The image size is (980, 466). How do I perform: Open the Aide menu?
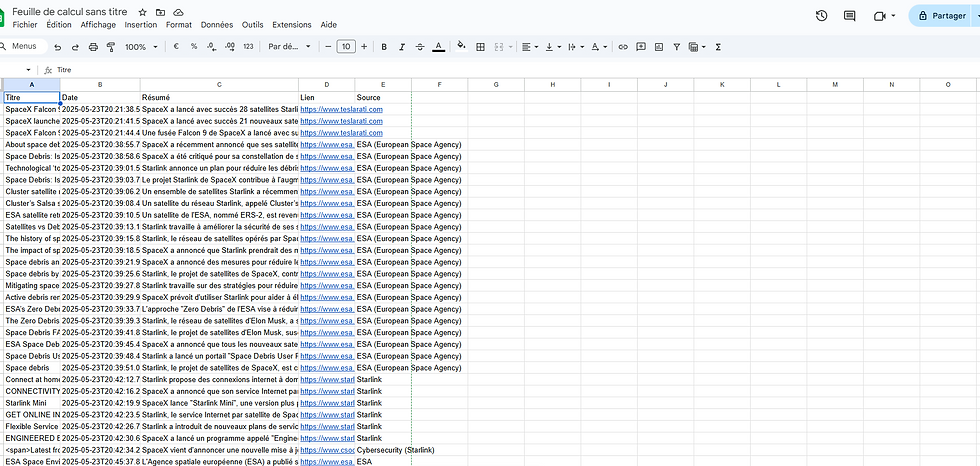329,25
